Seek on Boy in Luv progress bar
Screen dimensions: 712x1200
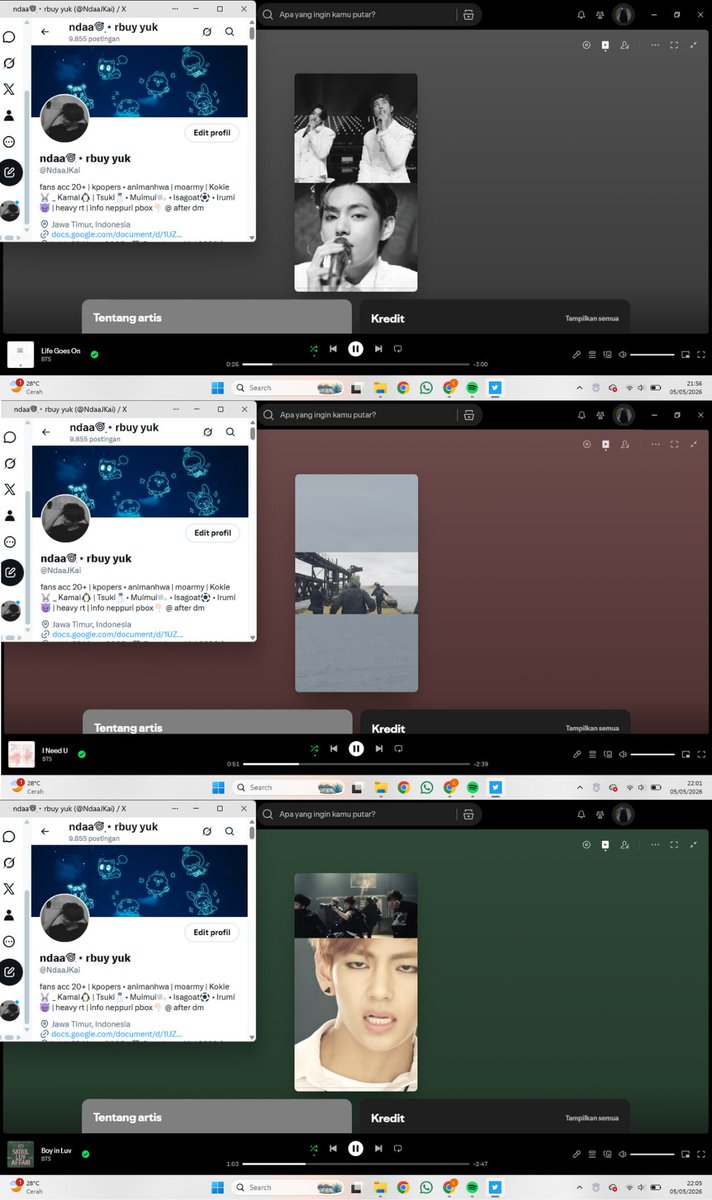(356, 1164)
